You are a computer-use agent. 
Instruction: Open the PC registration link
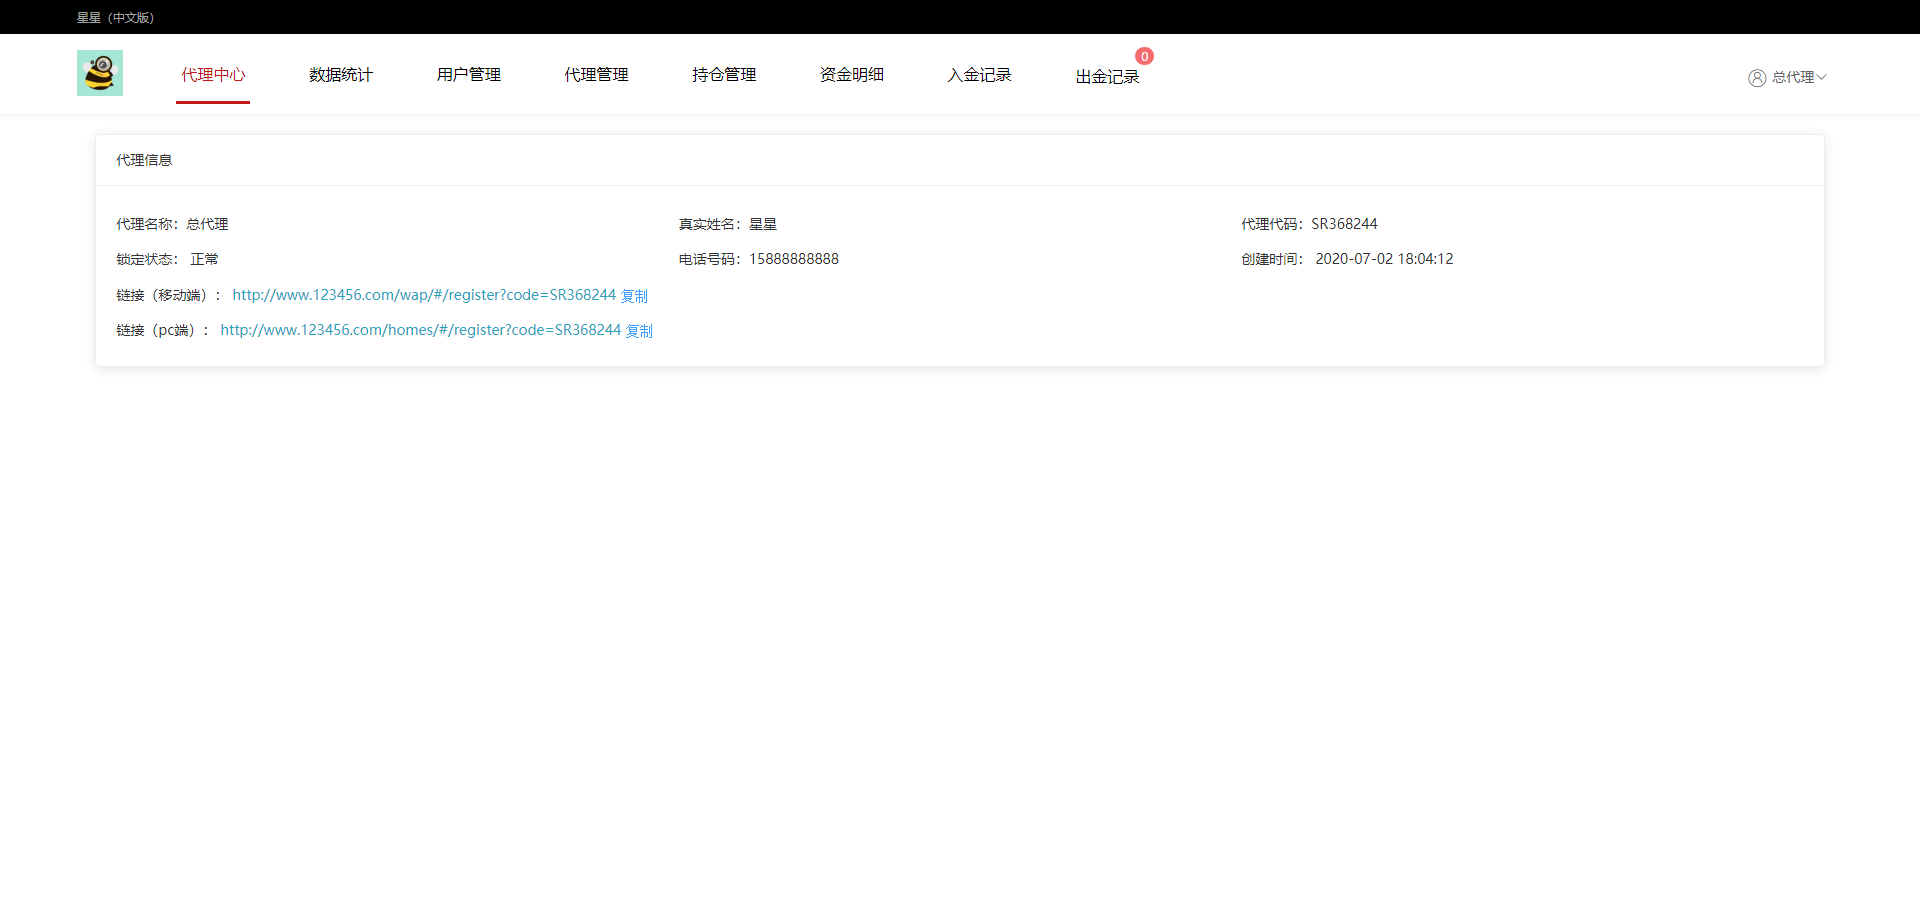point(420,329)
